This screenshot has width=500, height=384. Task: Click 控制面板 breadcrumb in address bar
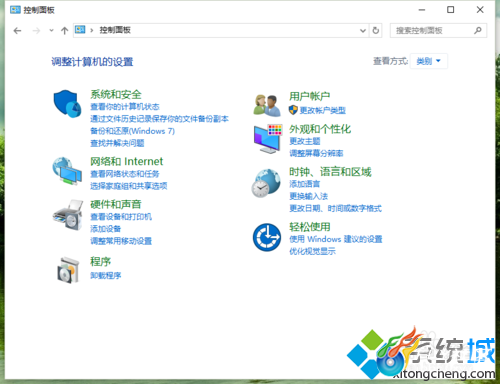click(x=115, y=30)
